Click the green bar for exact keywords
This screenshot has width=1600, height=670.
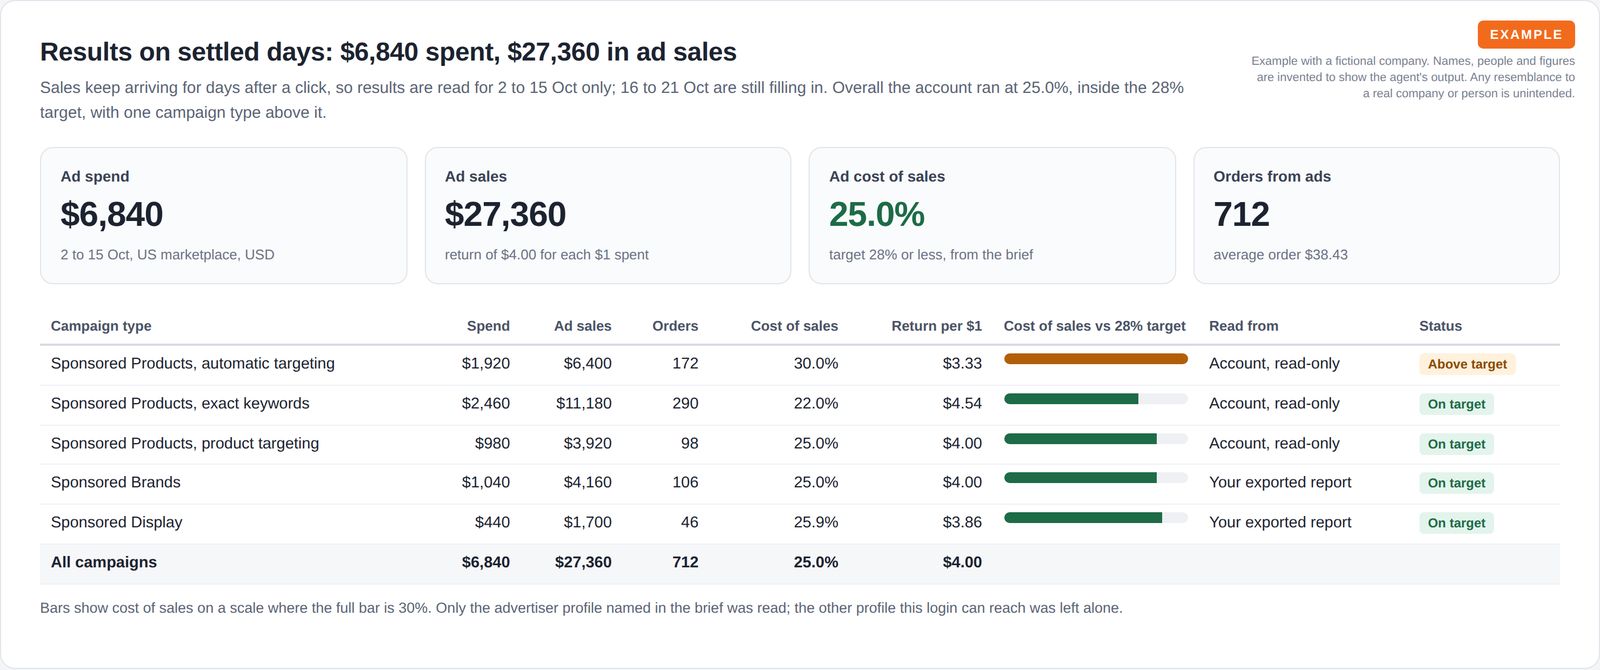1071,399
